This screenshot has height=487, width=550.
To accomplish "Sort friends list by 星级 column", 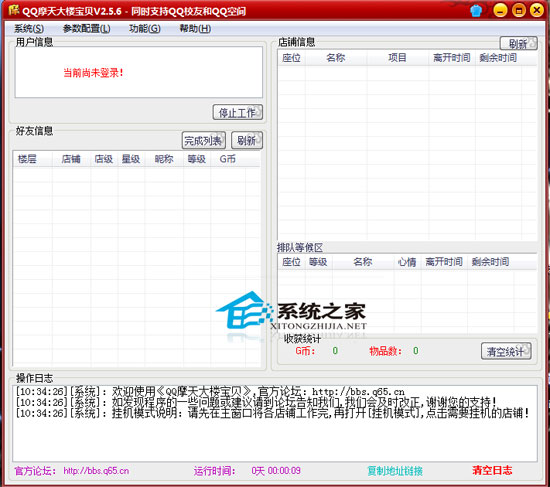I will [131, 159].
